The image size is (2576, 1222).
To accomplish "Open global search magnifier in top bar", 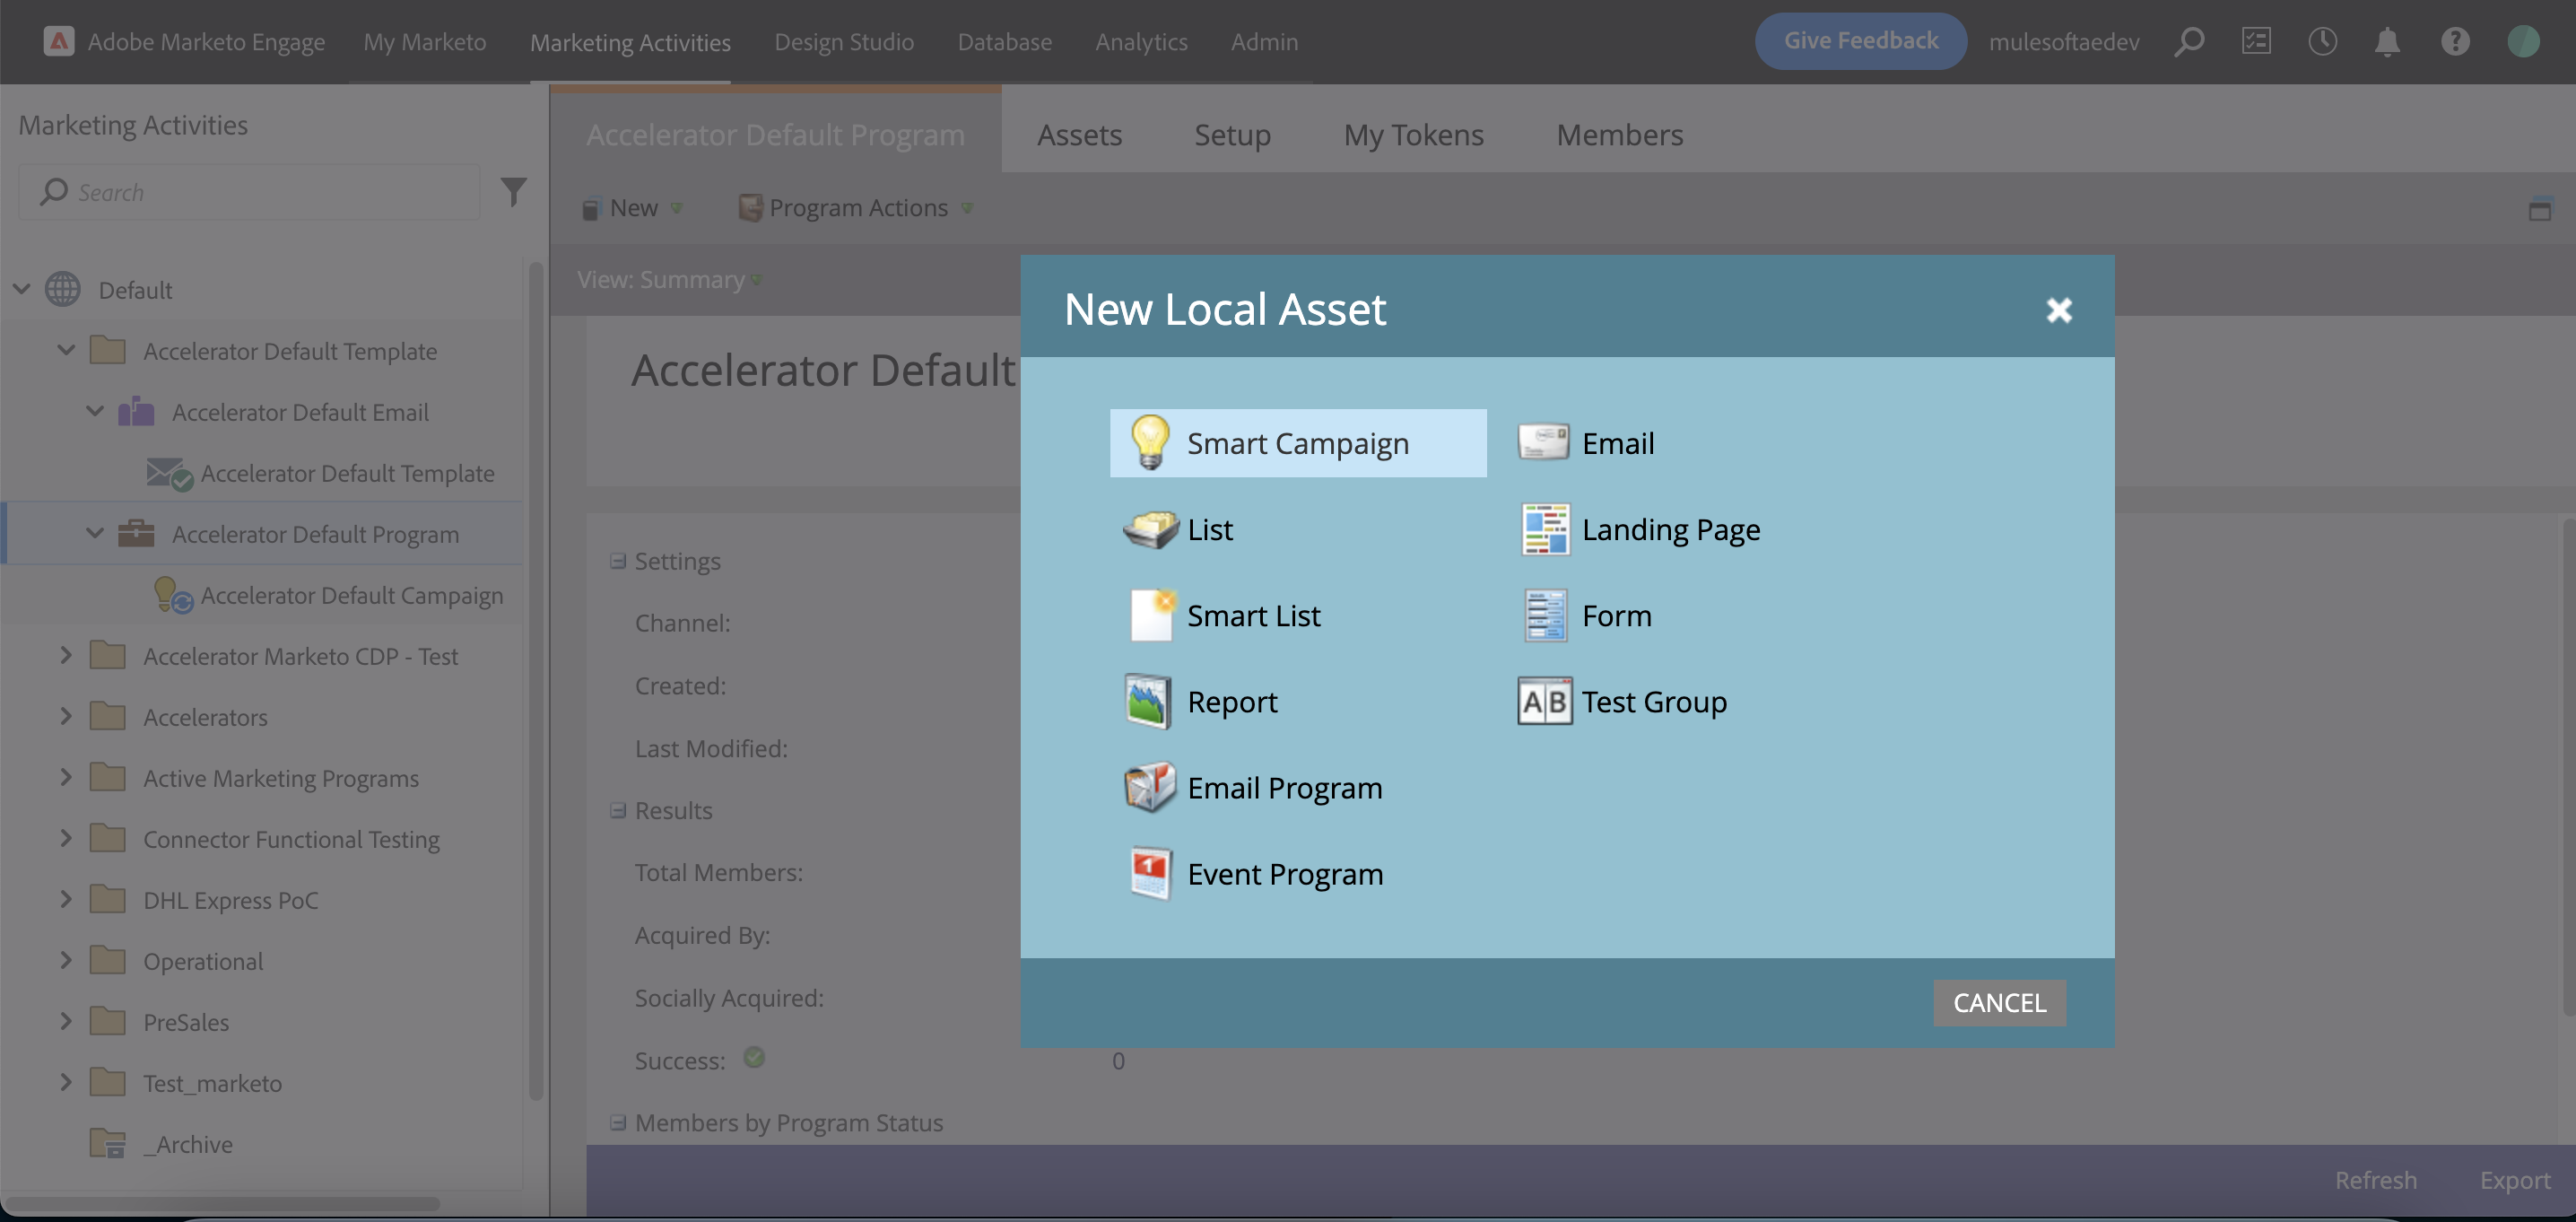I will tap(2188, 42).
